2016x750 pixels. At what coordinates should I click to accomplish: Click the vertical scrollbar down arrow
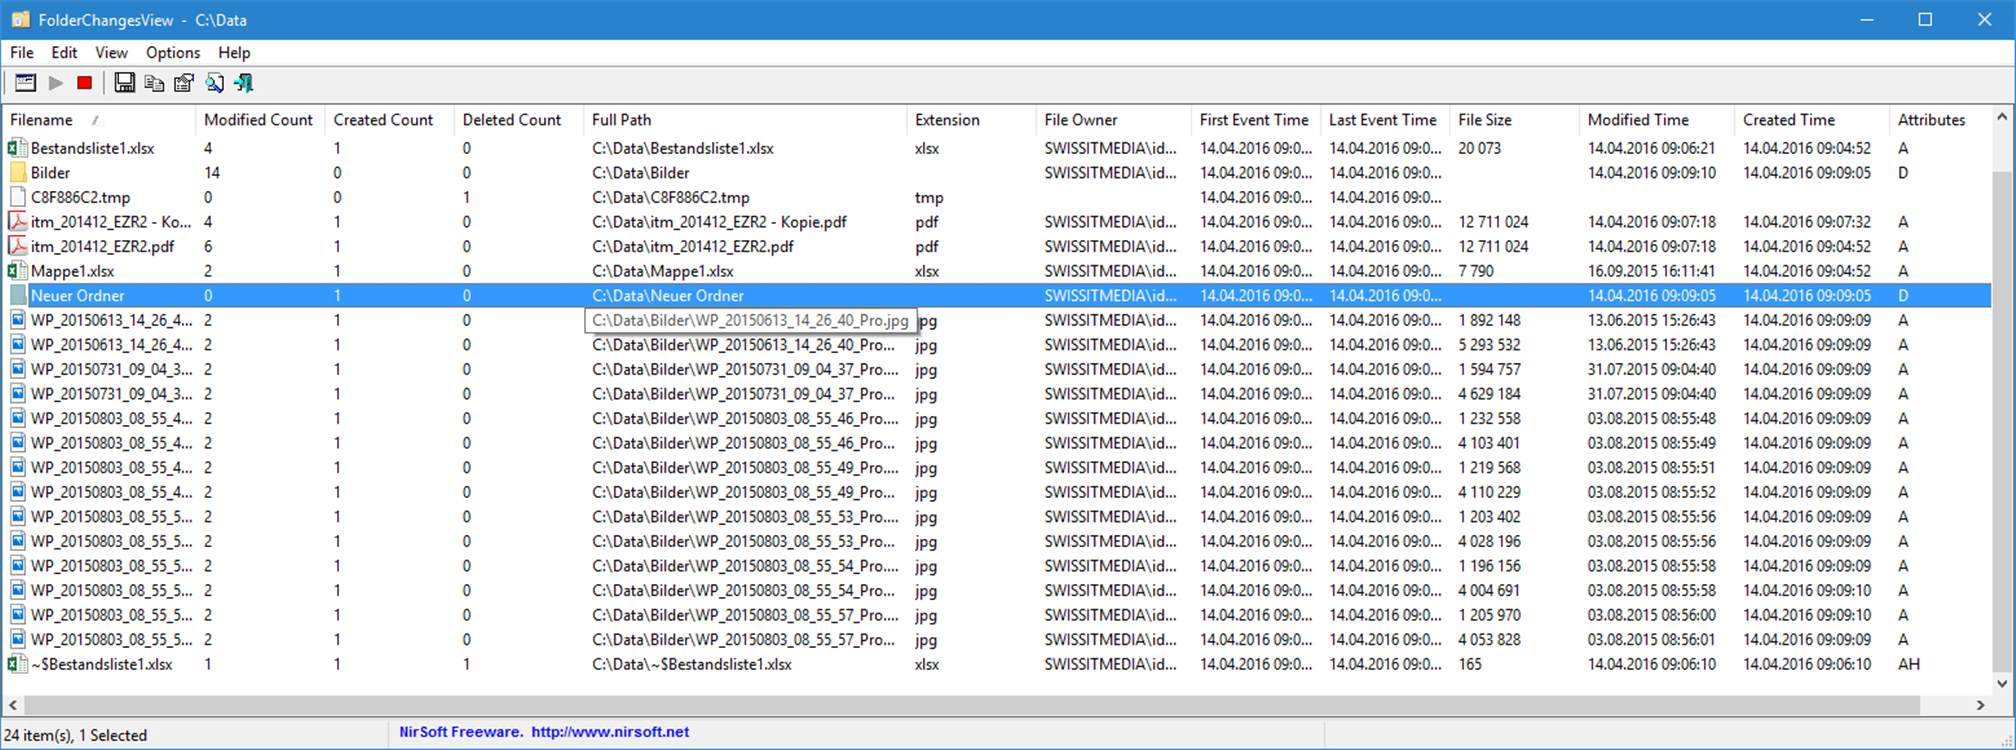coord(2002,684)
